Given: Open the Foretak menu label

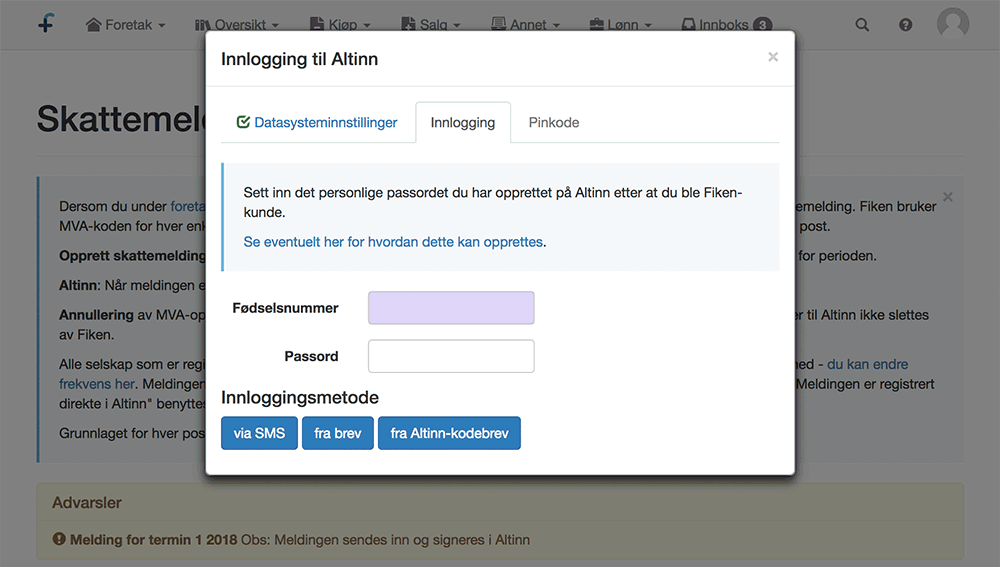Looking at the screenshot, I should click(x=129, y=25).
